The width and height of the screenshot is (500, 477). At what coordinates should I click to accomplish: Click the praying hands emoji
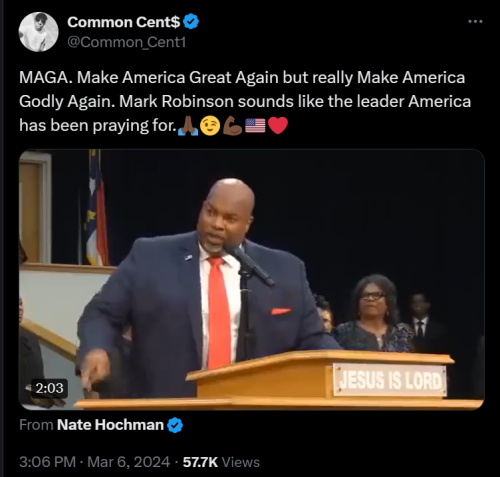tap(188, 126)
